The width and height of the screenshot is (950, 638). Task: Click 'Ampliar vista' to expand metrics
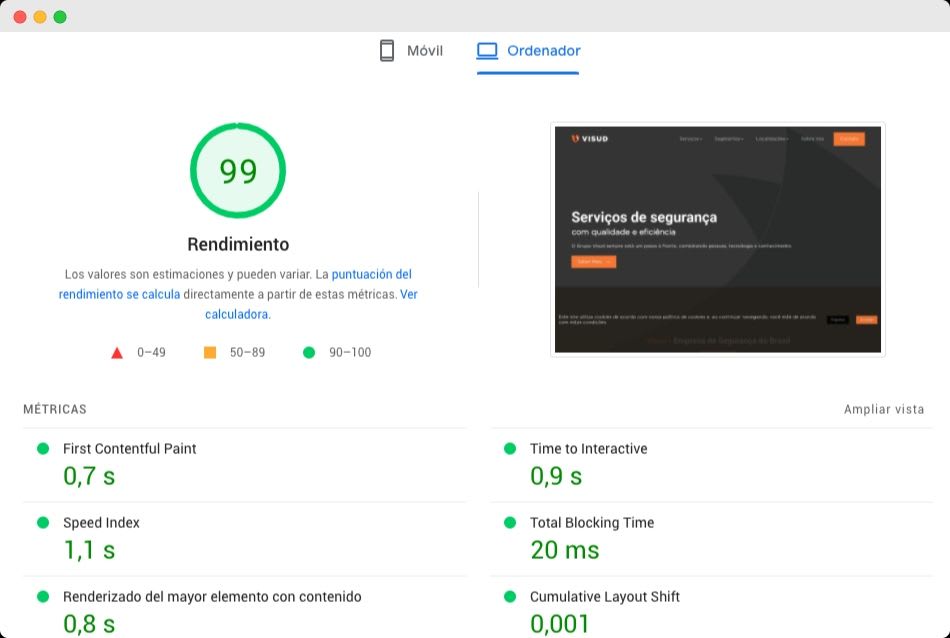click(x=884, y=410)
